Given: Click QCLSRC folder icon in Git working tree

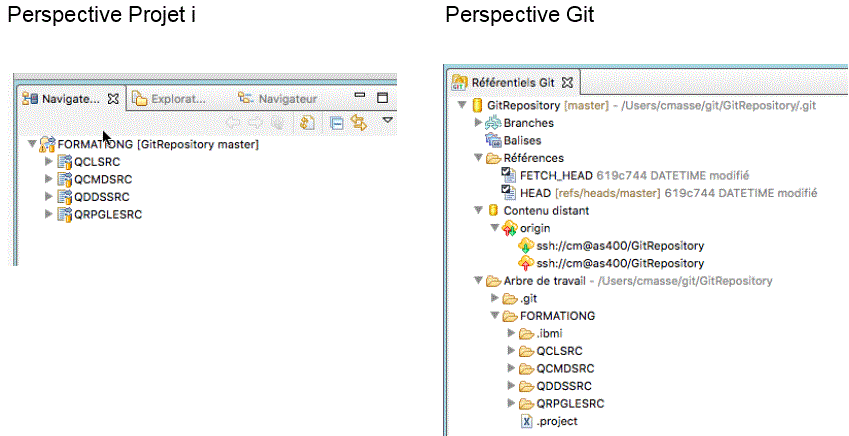Looking at the screenshot, I should point(526,351).
